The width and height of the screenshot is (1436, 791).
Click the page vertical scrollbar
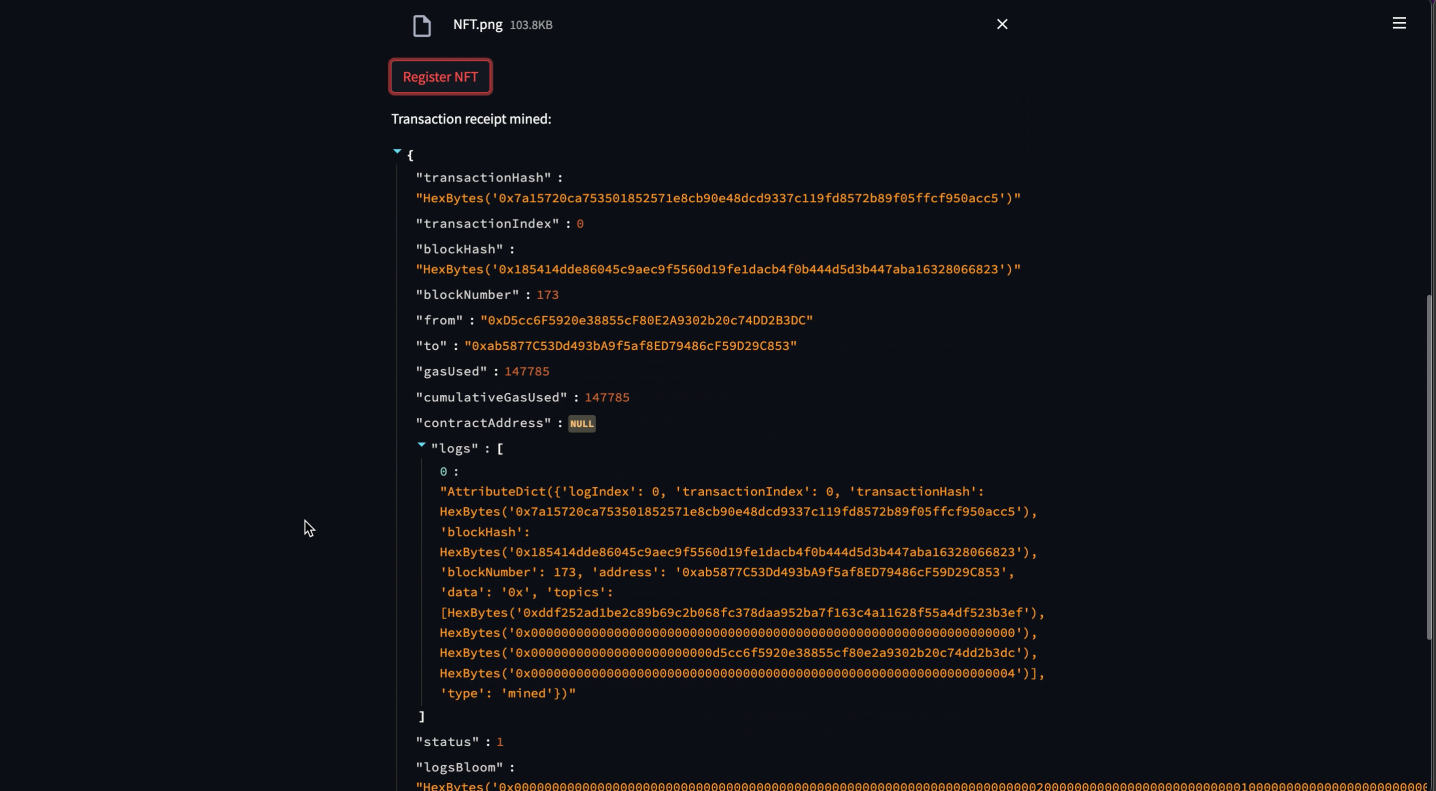coord(1429,467)
